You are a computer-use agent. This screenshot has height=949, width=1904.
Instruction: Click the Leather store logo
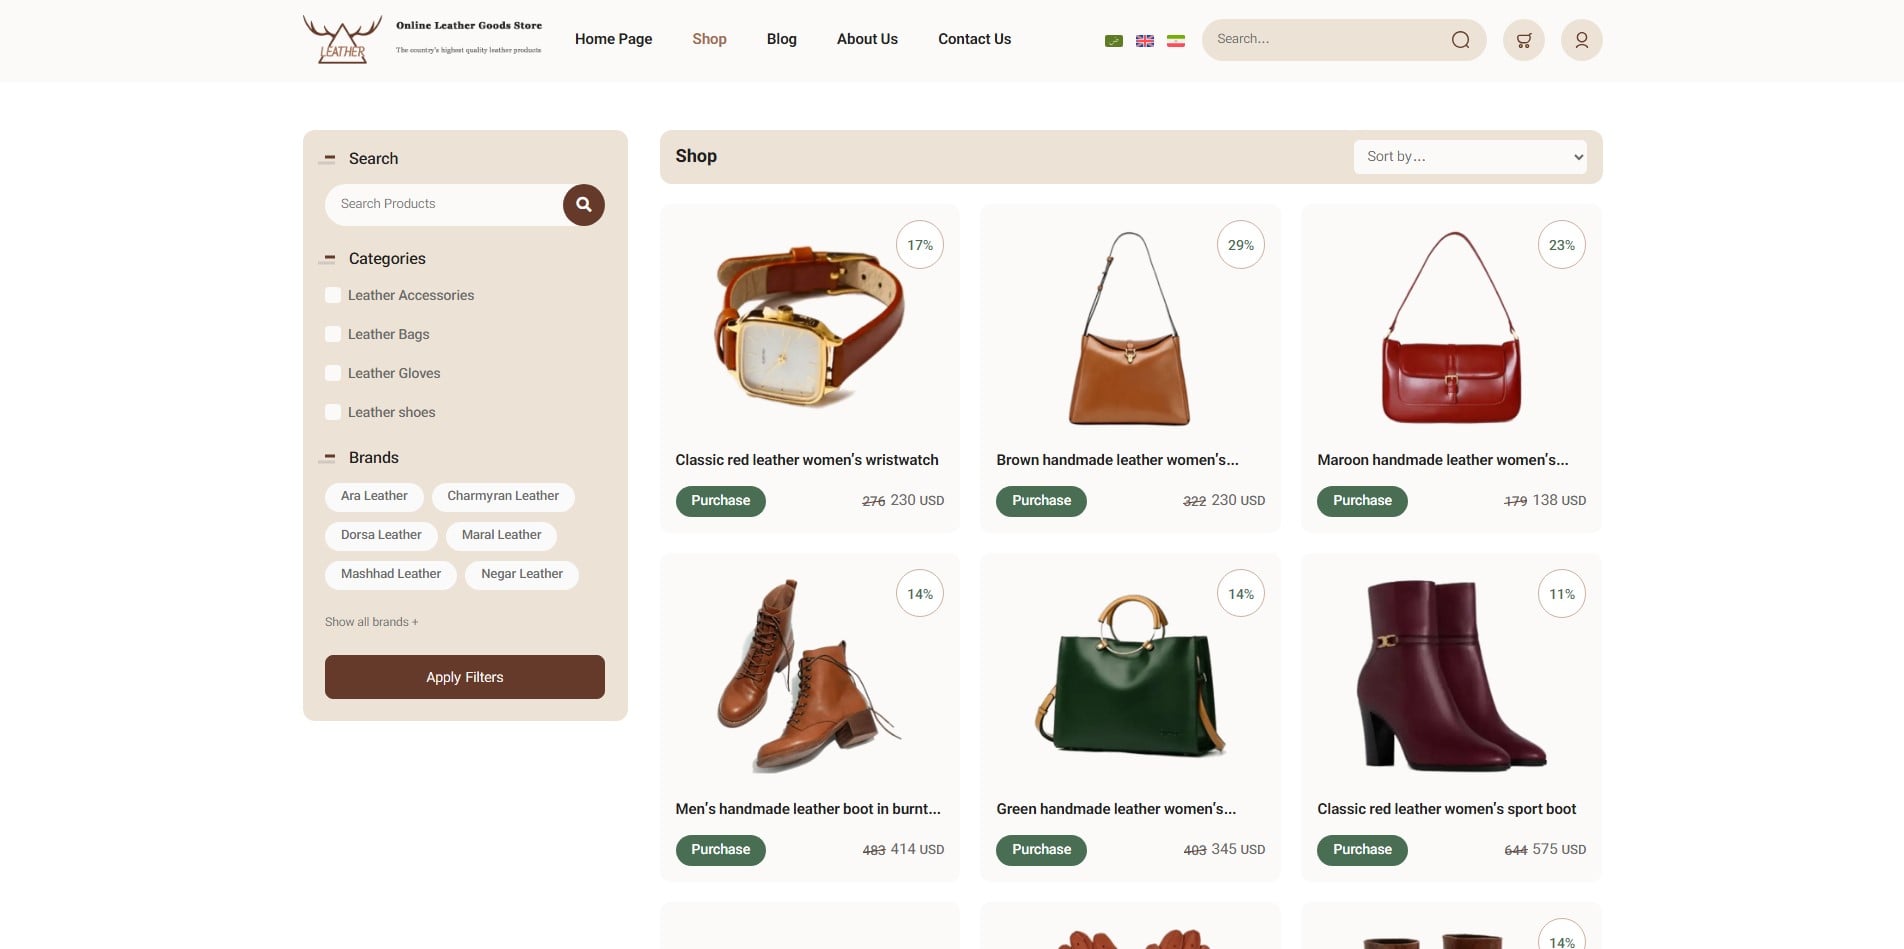pos(342,40)
